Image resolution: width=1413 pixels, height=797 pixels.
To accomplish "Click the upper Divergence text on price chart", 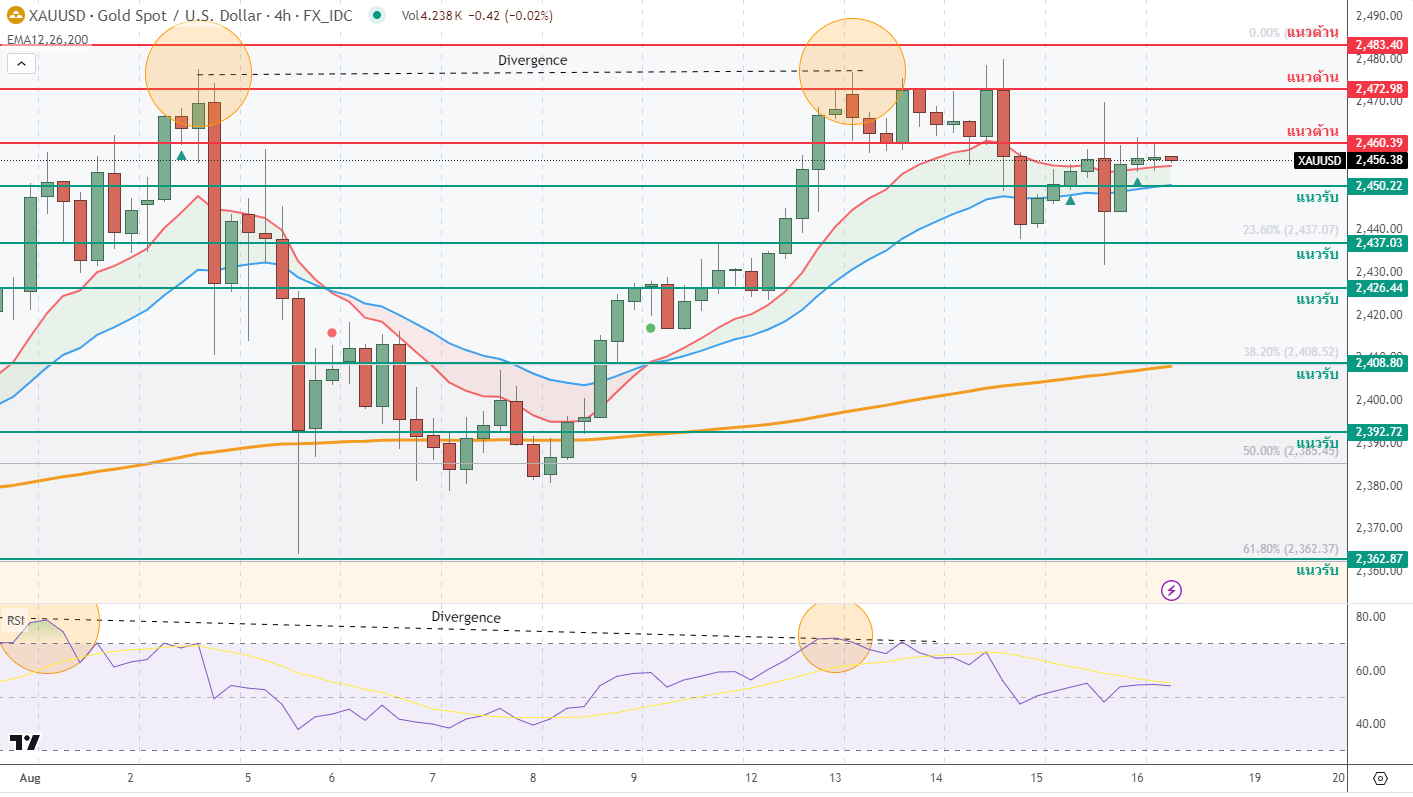I will (x=532, y=60).
